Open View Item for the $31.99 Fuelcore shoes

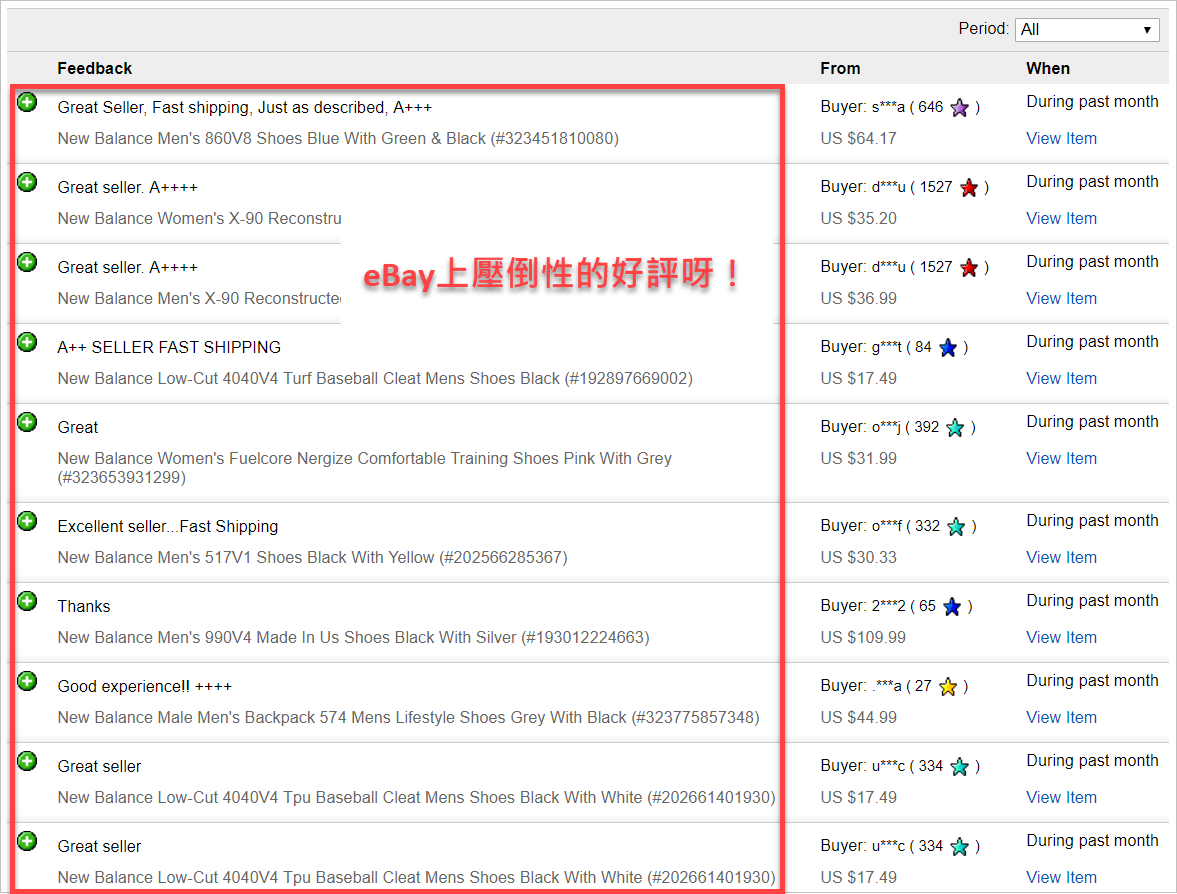1061,459
